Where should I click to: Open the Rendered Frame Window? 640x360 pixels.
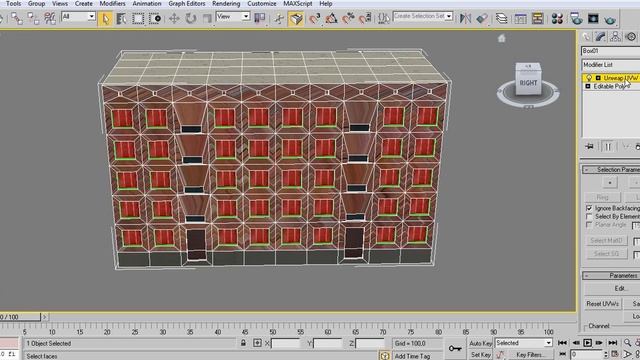point(593,18)
